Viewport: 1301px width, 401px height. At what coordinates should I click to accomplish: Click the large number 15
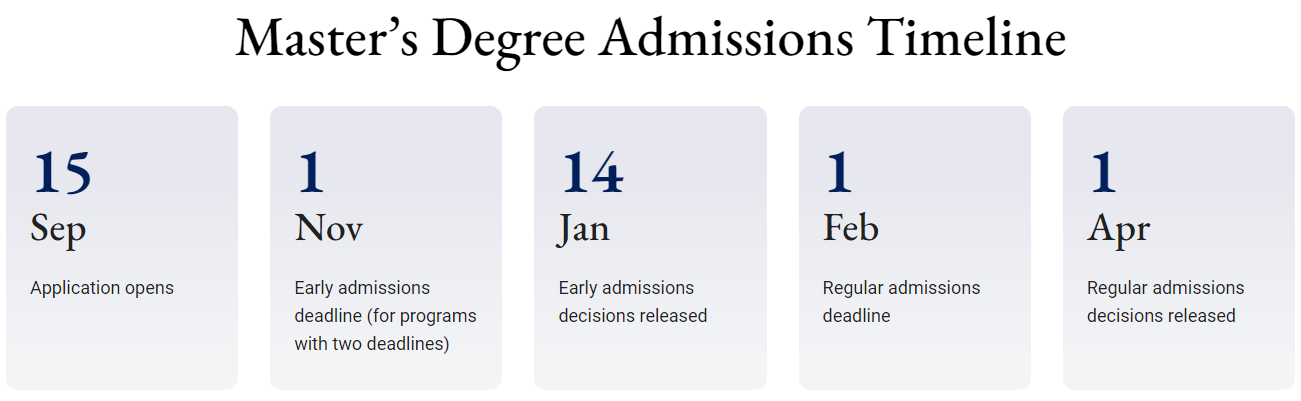pos(62,172)
